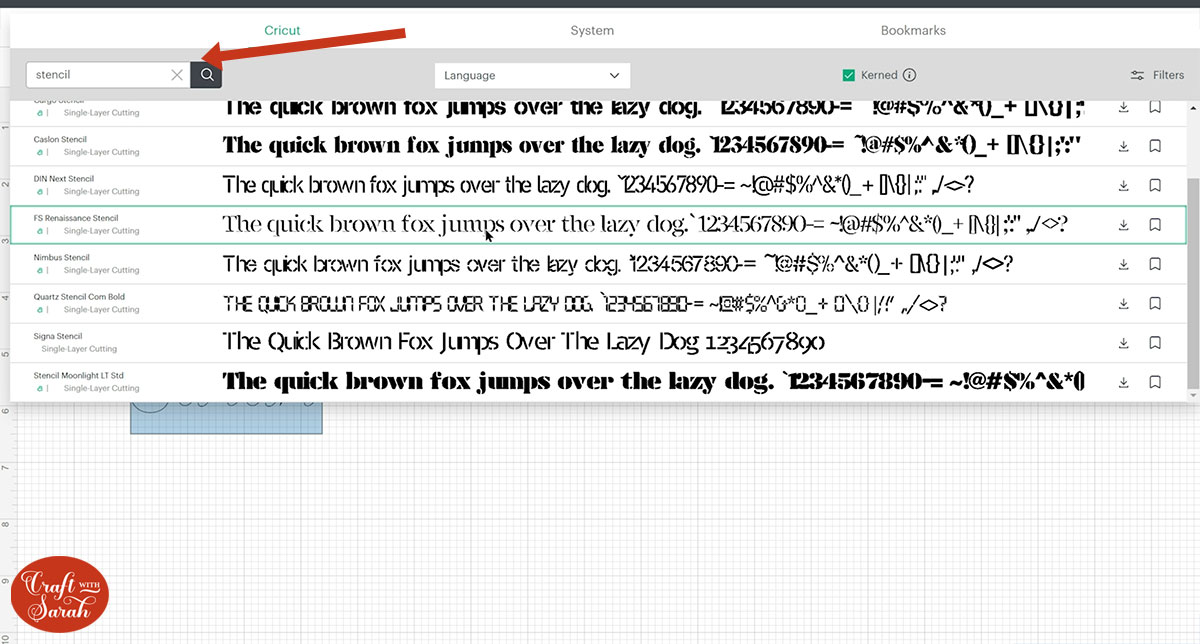Switch to the Cricut fonts tab
The width and height of the screenshot is (1200, 644).
click(x=282, y=30)
